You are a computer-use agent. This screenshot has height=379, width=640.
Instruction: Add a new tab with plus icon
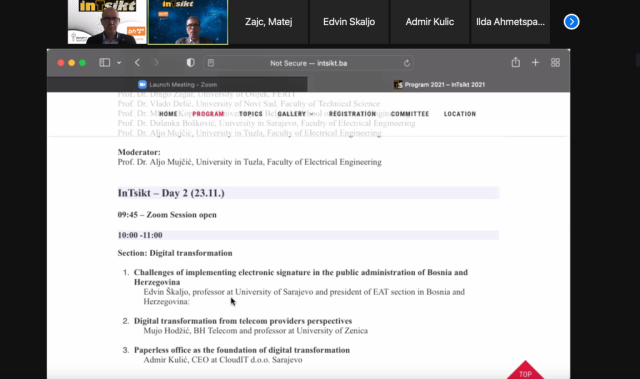point(535,62)
